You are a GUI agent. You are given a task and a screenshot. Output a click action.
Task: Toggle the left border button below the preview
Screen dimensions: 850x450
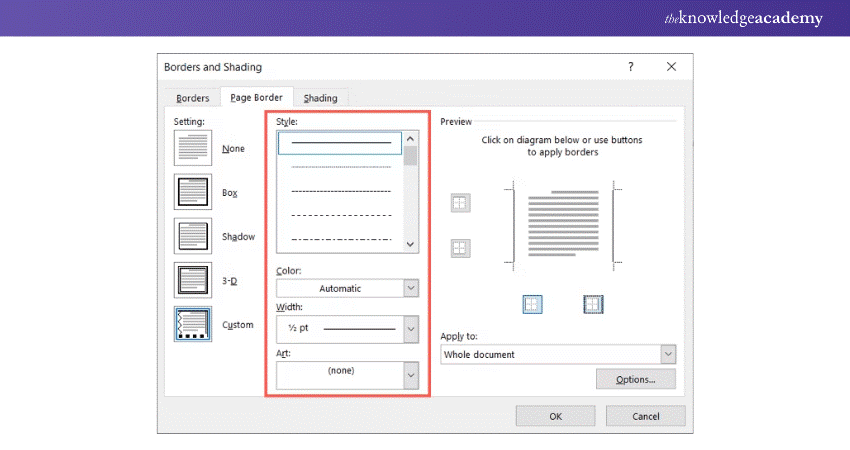[x=533, y=304]
